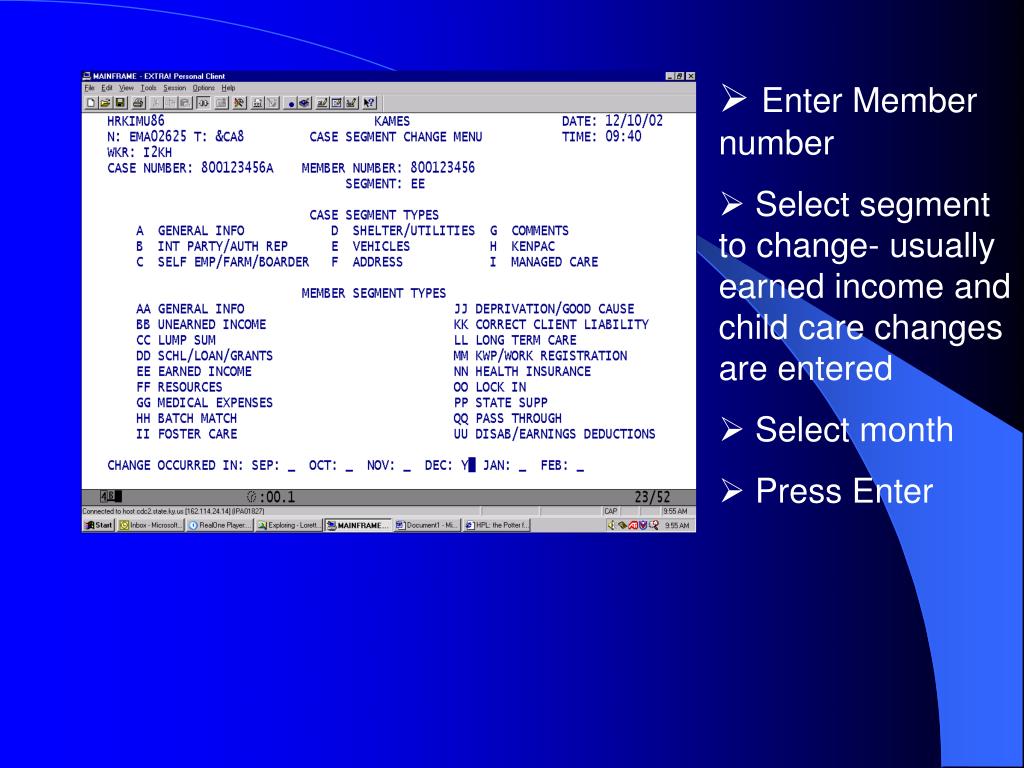Open the Help menu
Screen dimensions: 1024x768
tap(228, 88)
